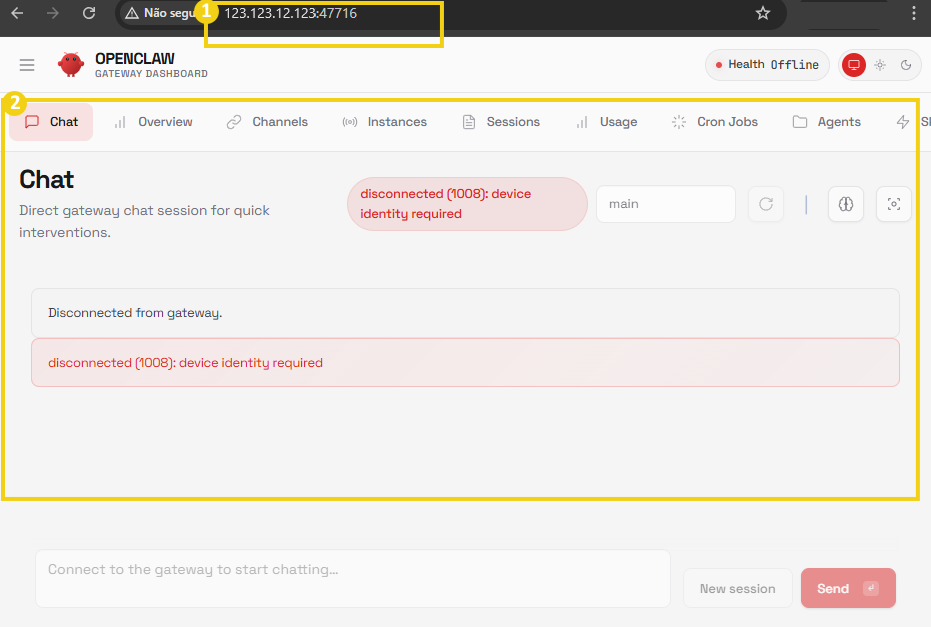Select the red monitor theme toggle
Image resolution: width=931 pixels, height=627 pixels.
pos(853,64)
